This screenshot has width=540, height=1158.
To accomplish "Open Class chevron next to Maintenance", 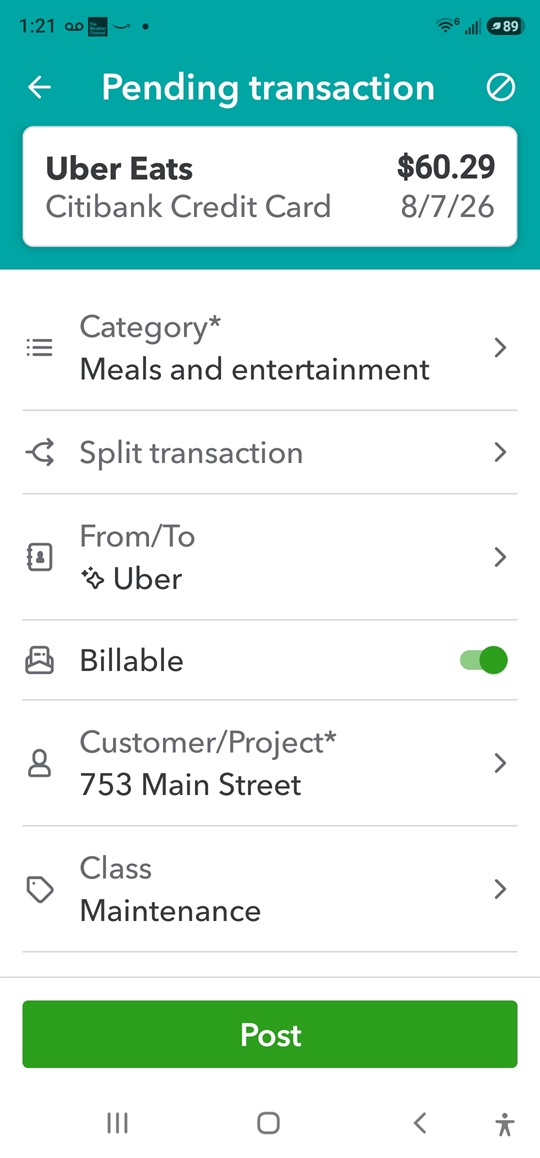I will click(x=500, y=889).
